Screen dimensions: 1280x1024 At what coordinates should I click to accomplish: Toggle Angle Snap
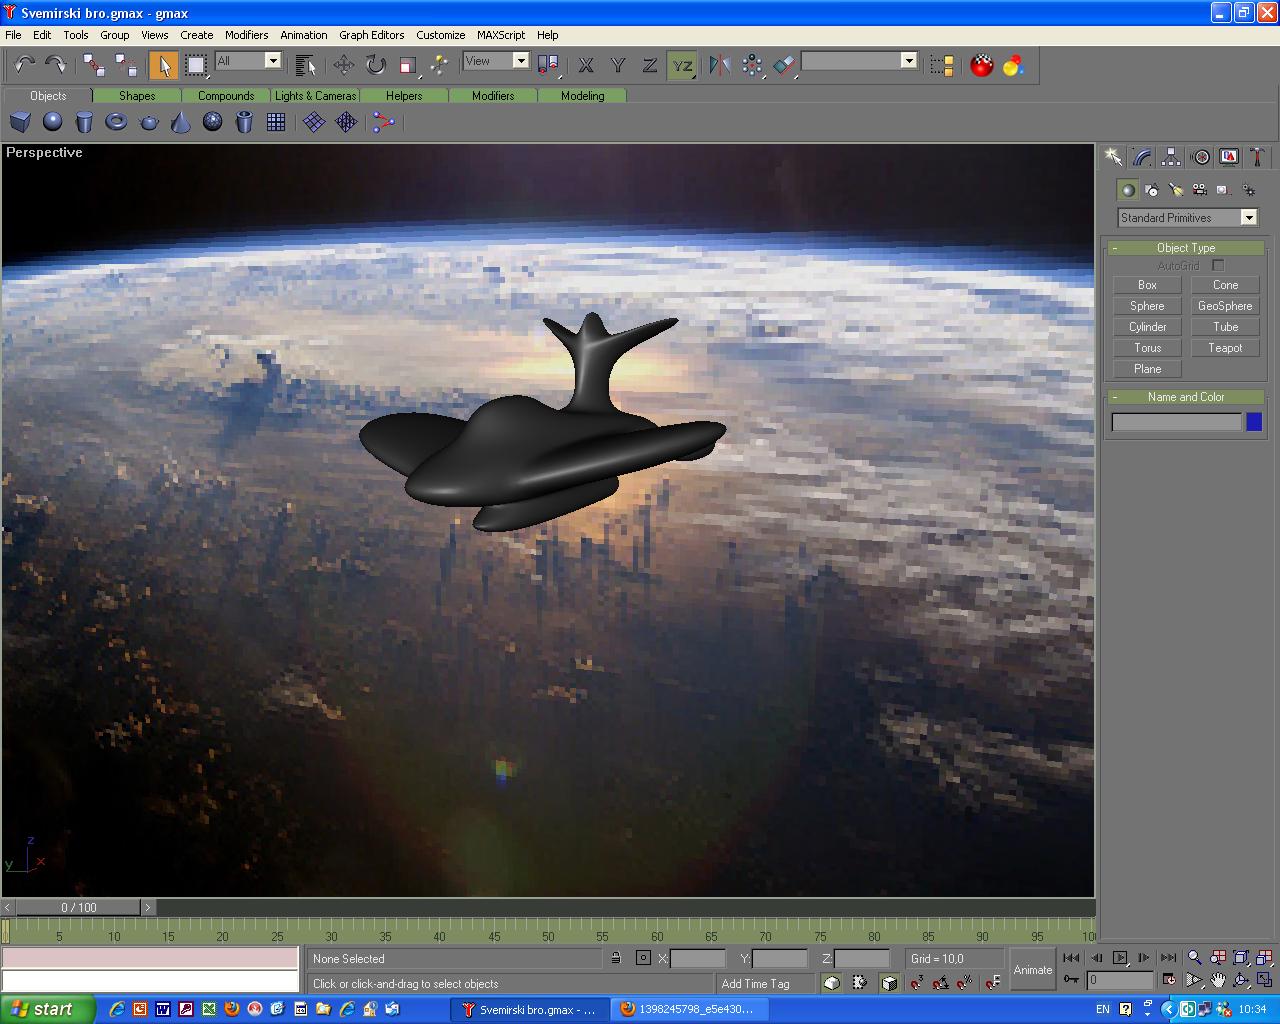click(940, 983)
